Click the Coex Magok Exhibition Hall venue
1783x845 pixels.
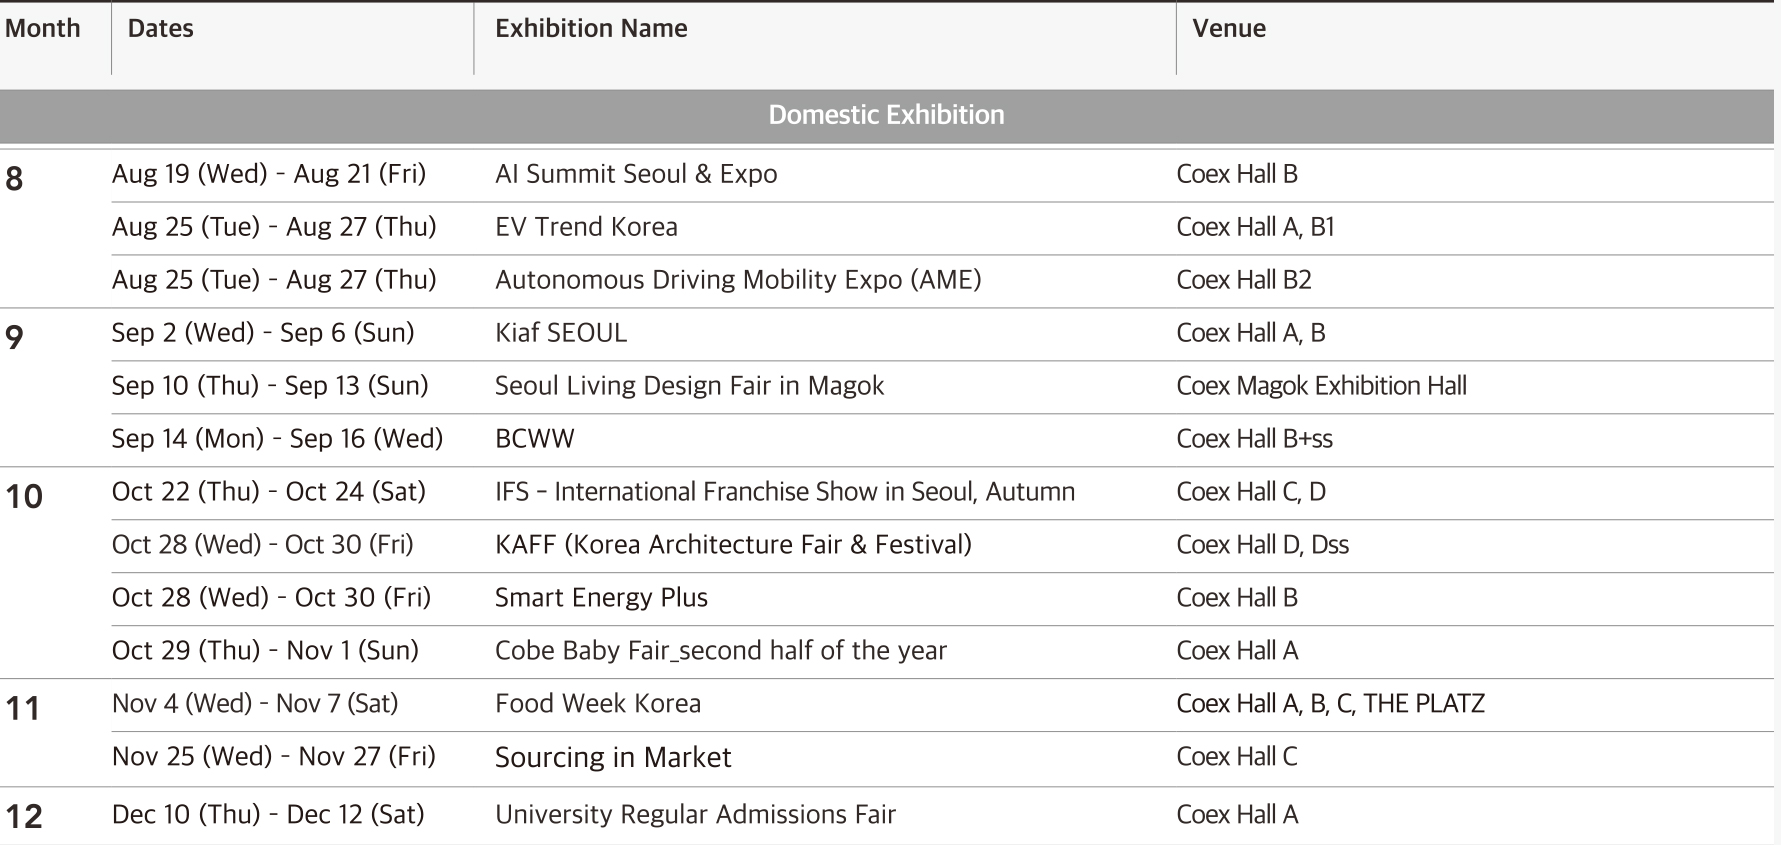(x=1321, y=386)
